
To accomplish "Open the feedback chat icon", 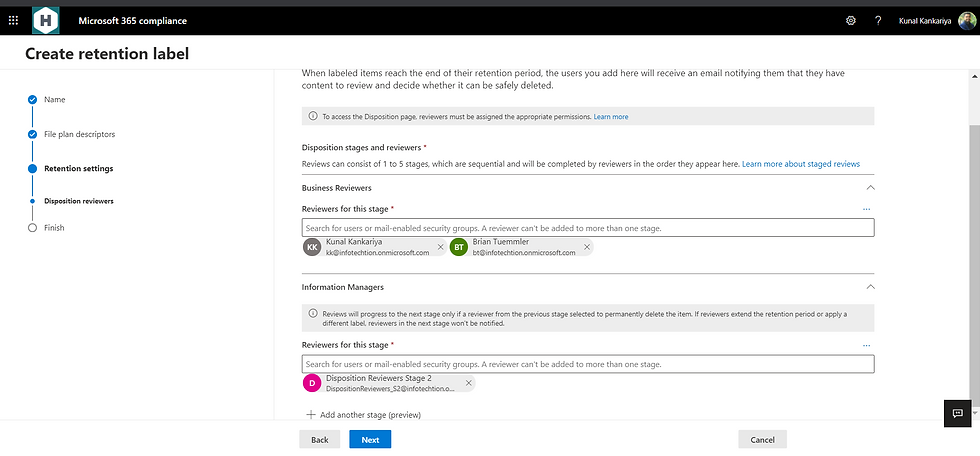I will point(957,414).
